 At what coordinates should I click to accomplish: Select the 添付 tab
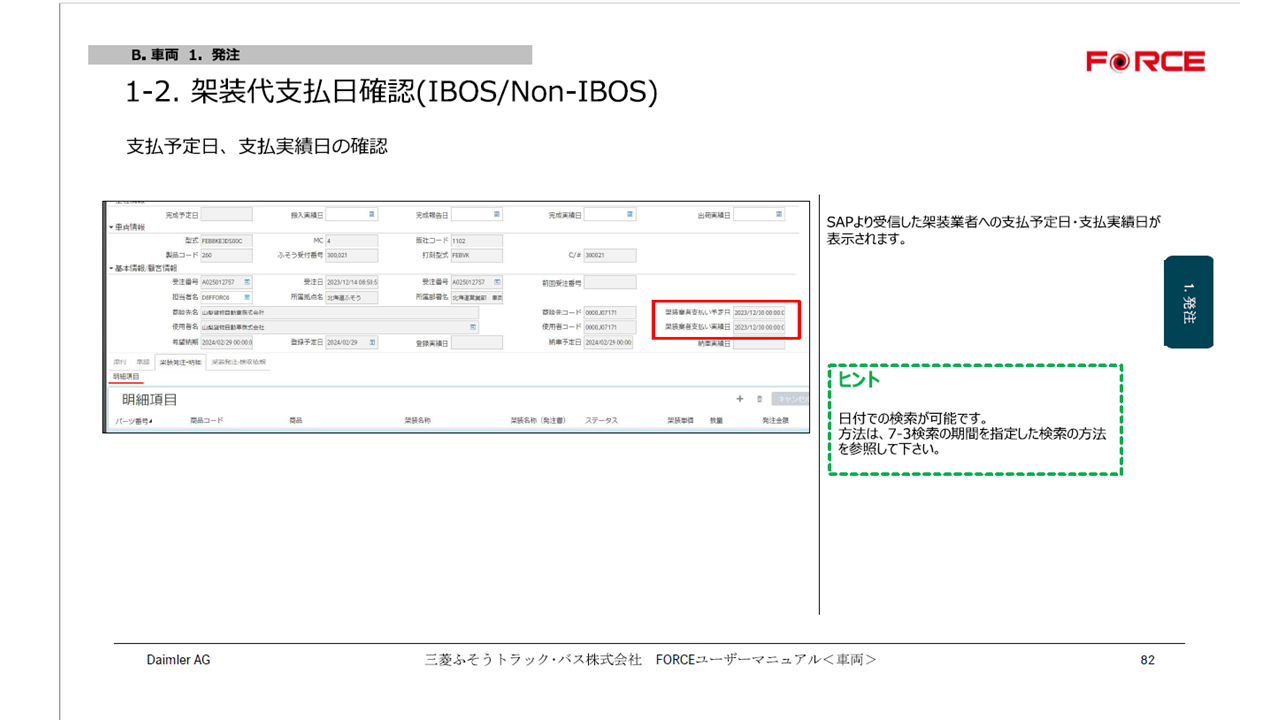(119, 361)
